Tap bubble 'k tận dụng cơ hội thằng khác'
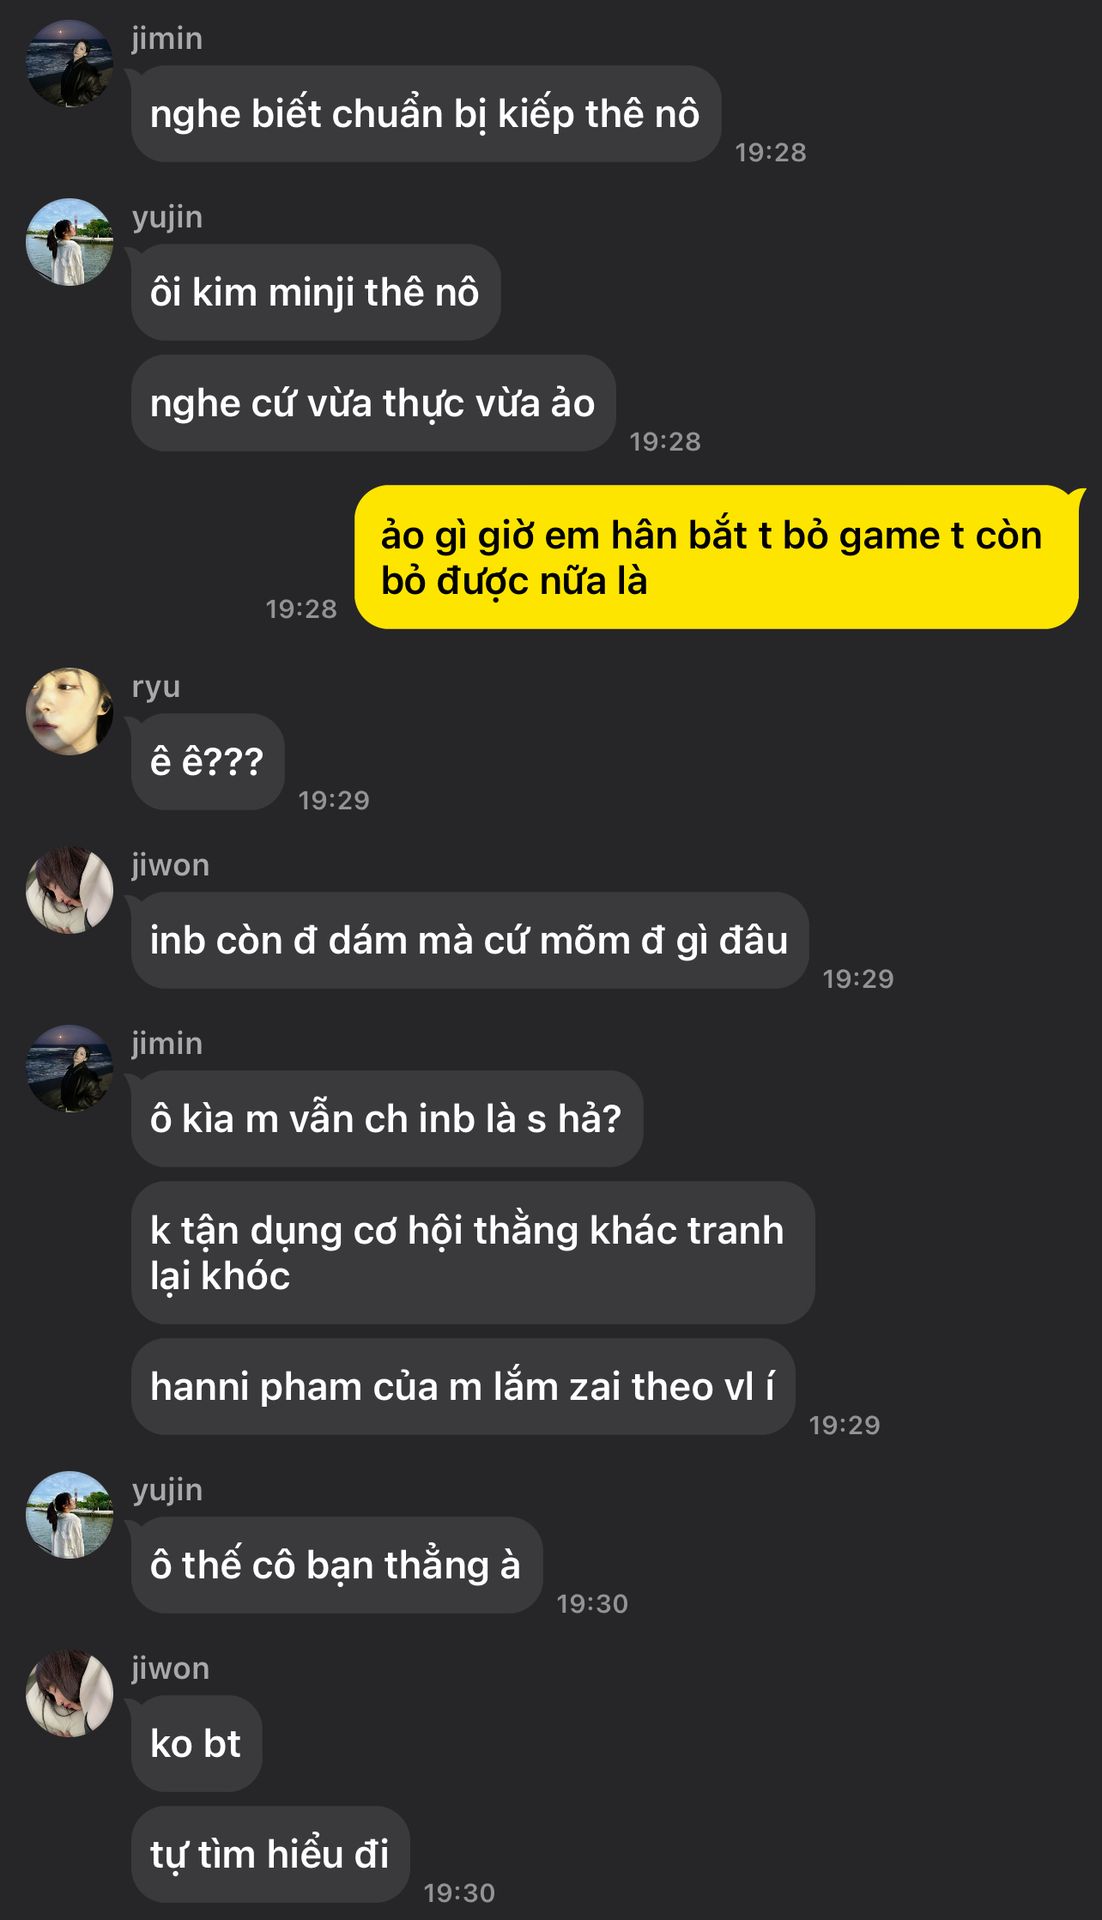1102x1920 pixels. (x=473, y=1253)
